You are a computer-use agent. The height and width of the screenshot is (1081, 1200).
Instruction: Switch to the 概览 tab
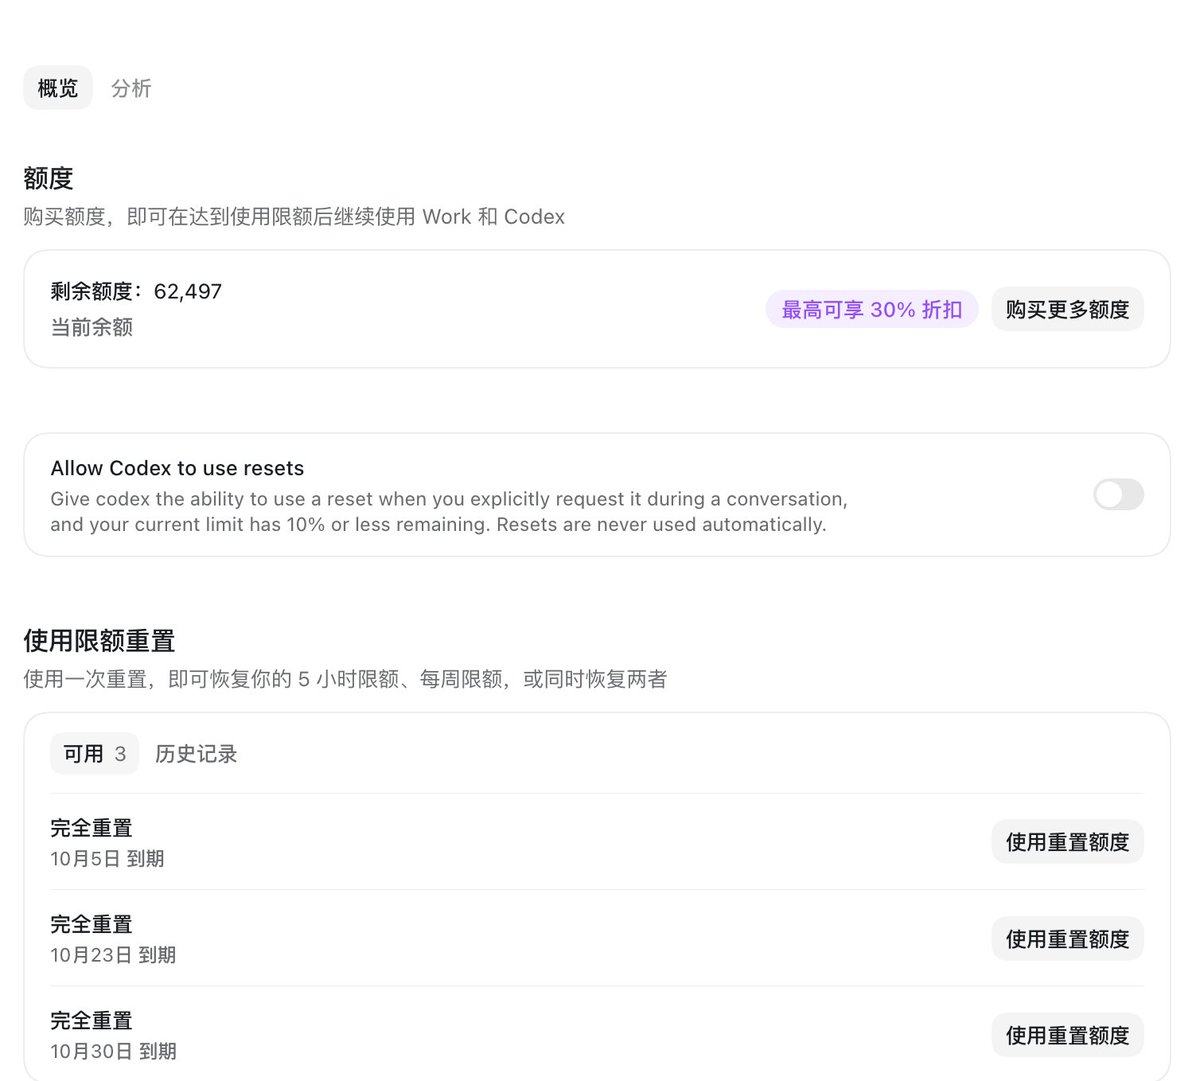(58, 88)
